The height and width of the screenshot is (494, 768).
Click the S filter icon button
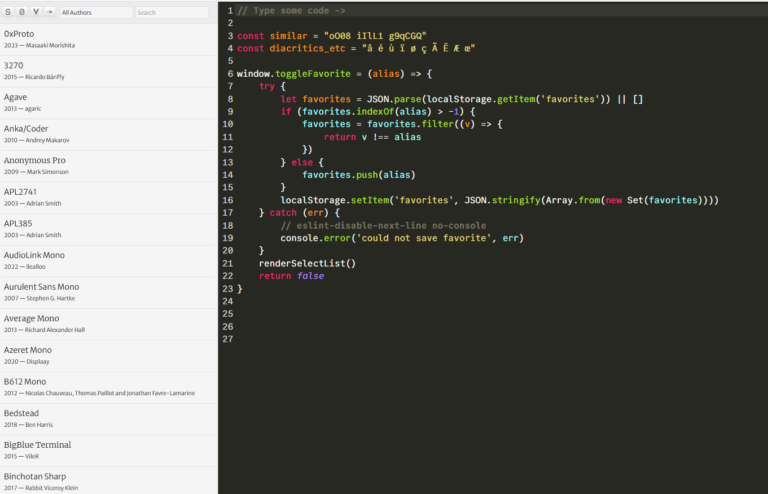[9, 12]
